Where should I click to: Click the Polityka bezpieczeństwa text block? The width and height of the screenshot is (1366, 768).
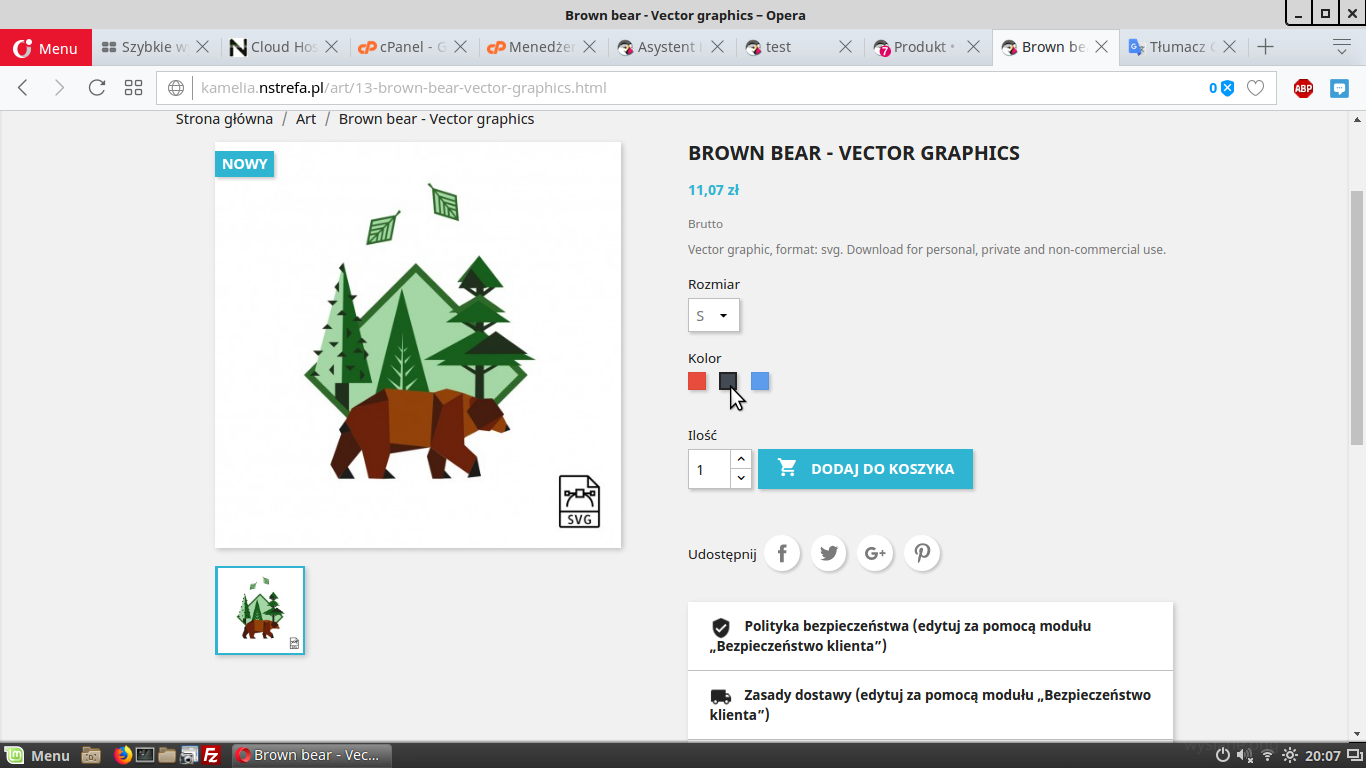900,636
